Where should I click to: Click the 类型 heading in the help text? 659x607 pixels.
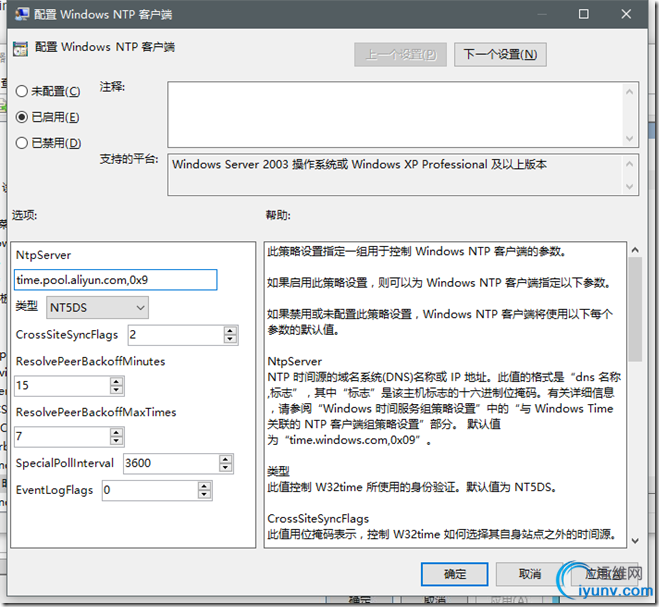[278, 471]
